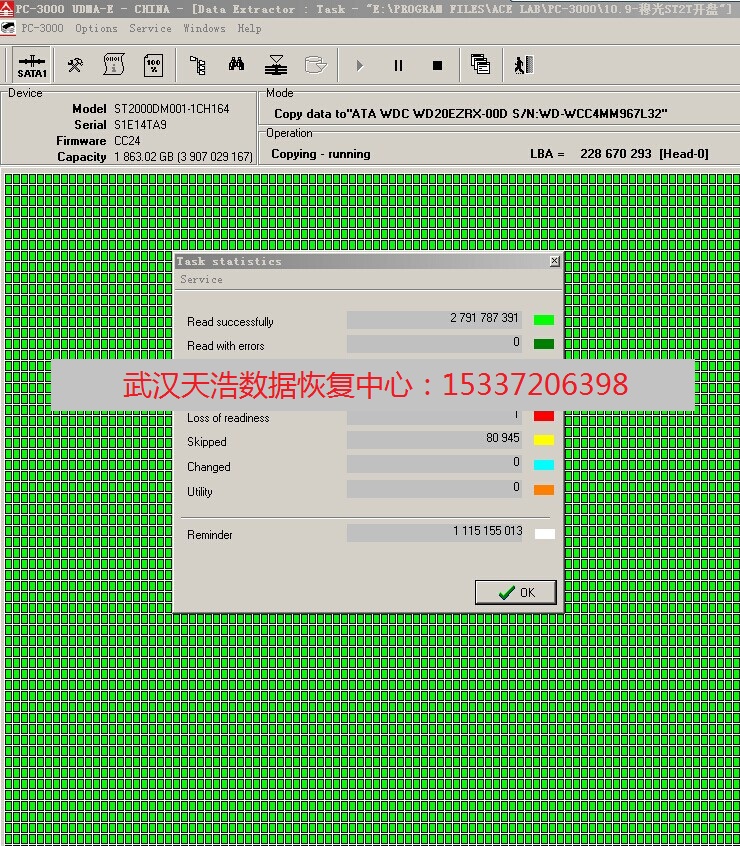Screen dimensions: 740x846
Task: Open the PC-3000 menu
Action: pyautogui.click(x=42, y=28)
